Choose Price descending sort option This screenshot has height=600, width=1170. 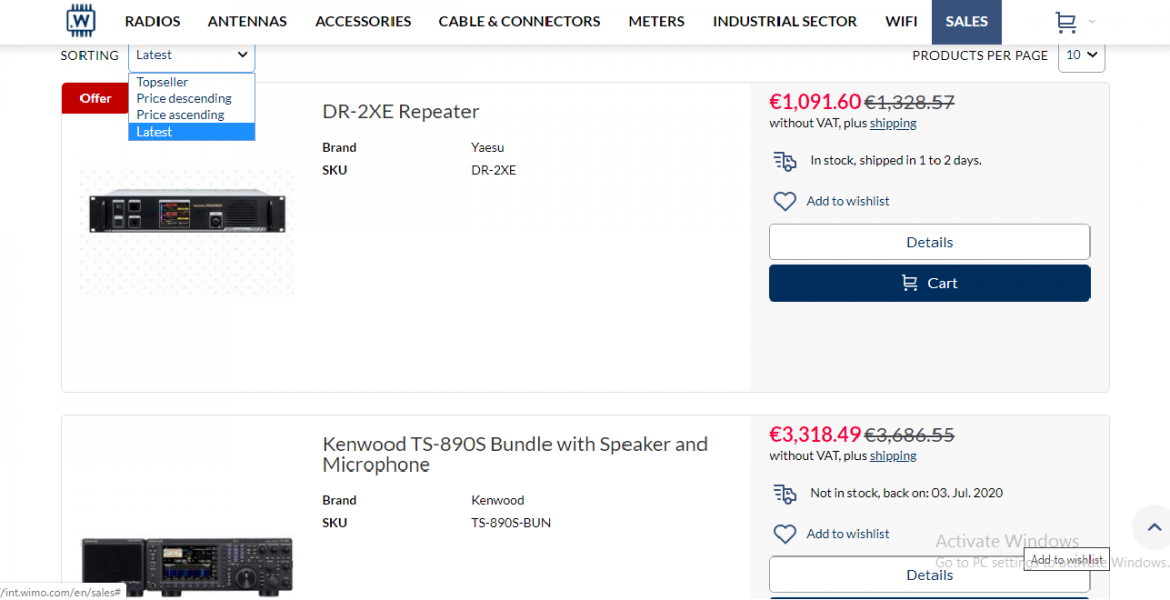point(184,98)
